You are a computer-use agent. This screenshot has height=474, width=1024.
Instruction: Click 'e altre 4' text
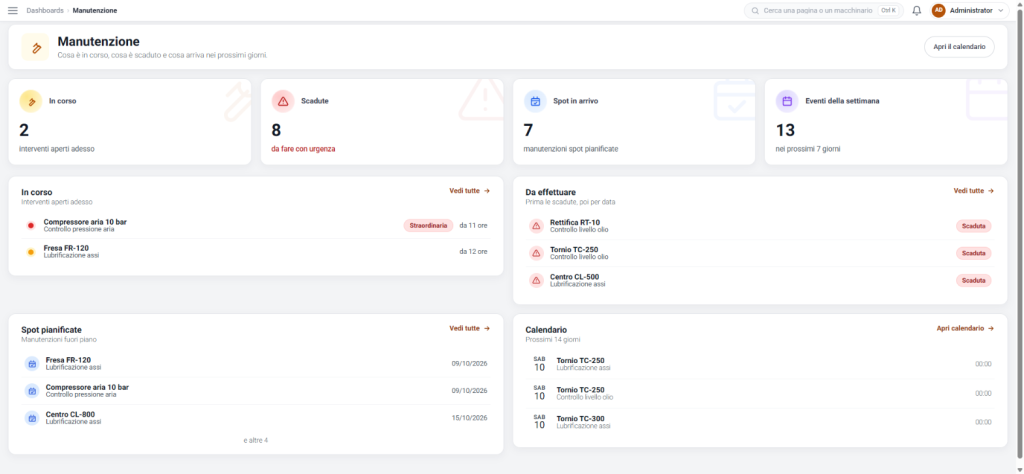click(x=256, y=440)
